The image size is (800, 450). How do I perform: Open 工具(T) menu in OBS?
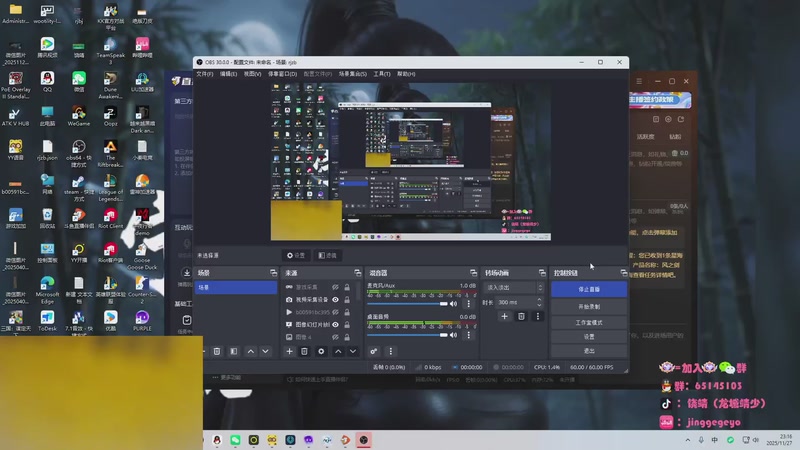[x=382, y=74]
